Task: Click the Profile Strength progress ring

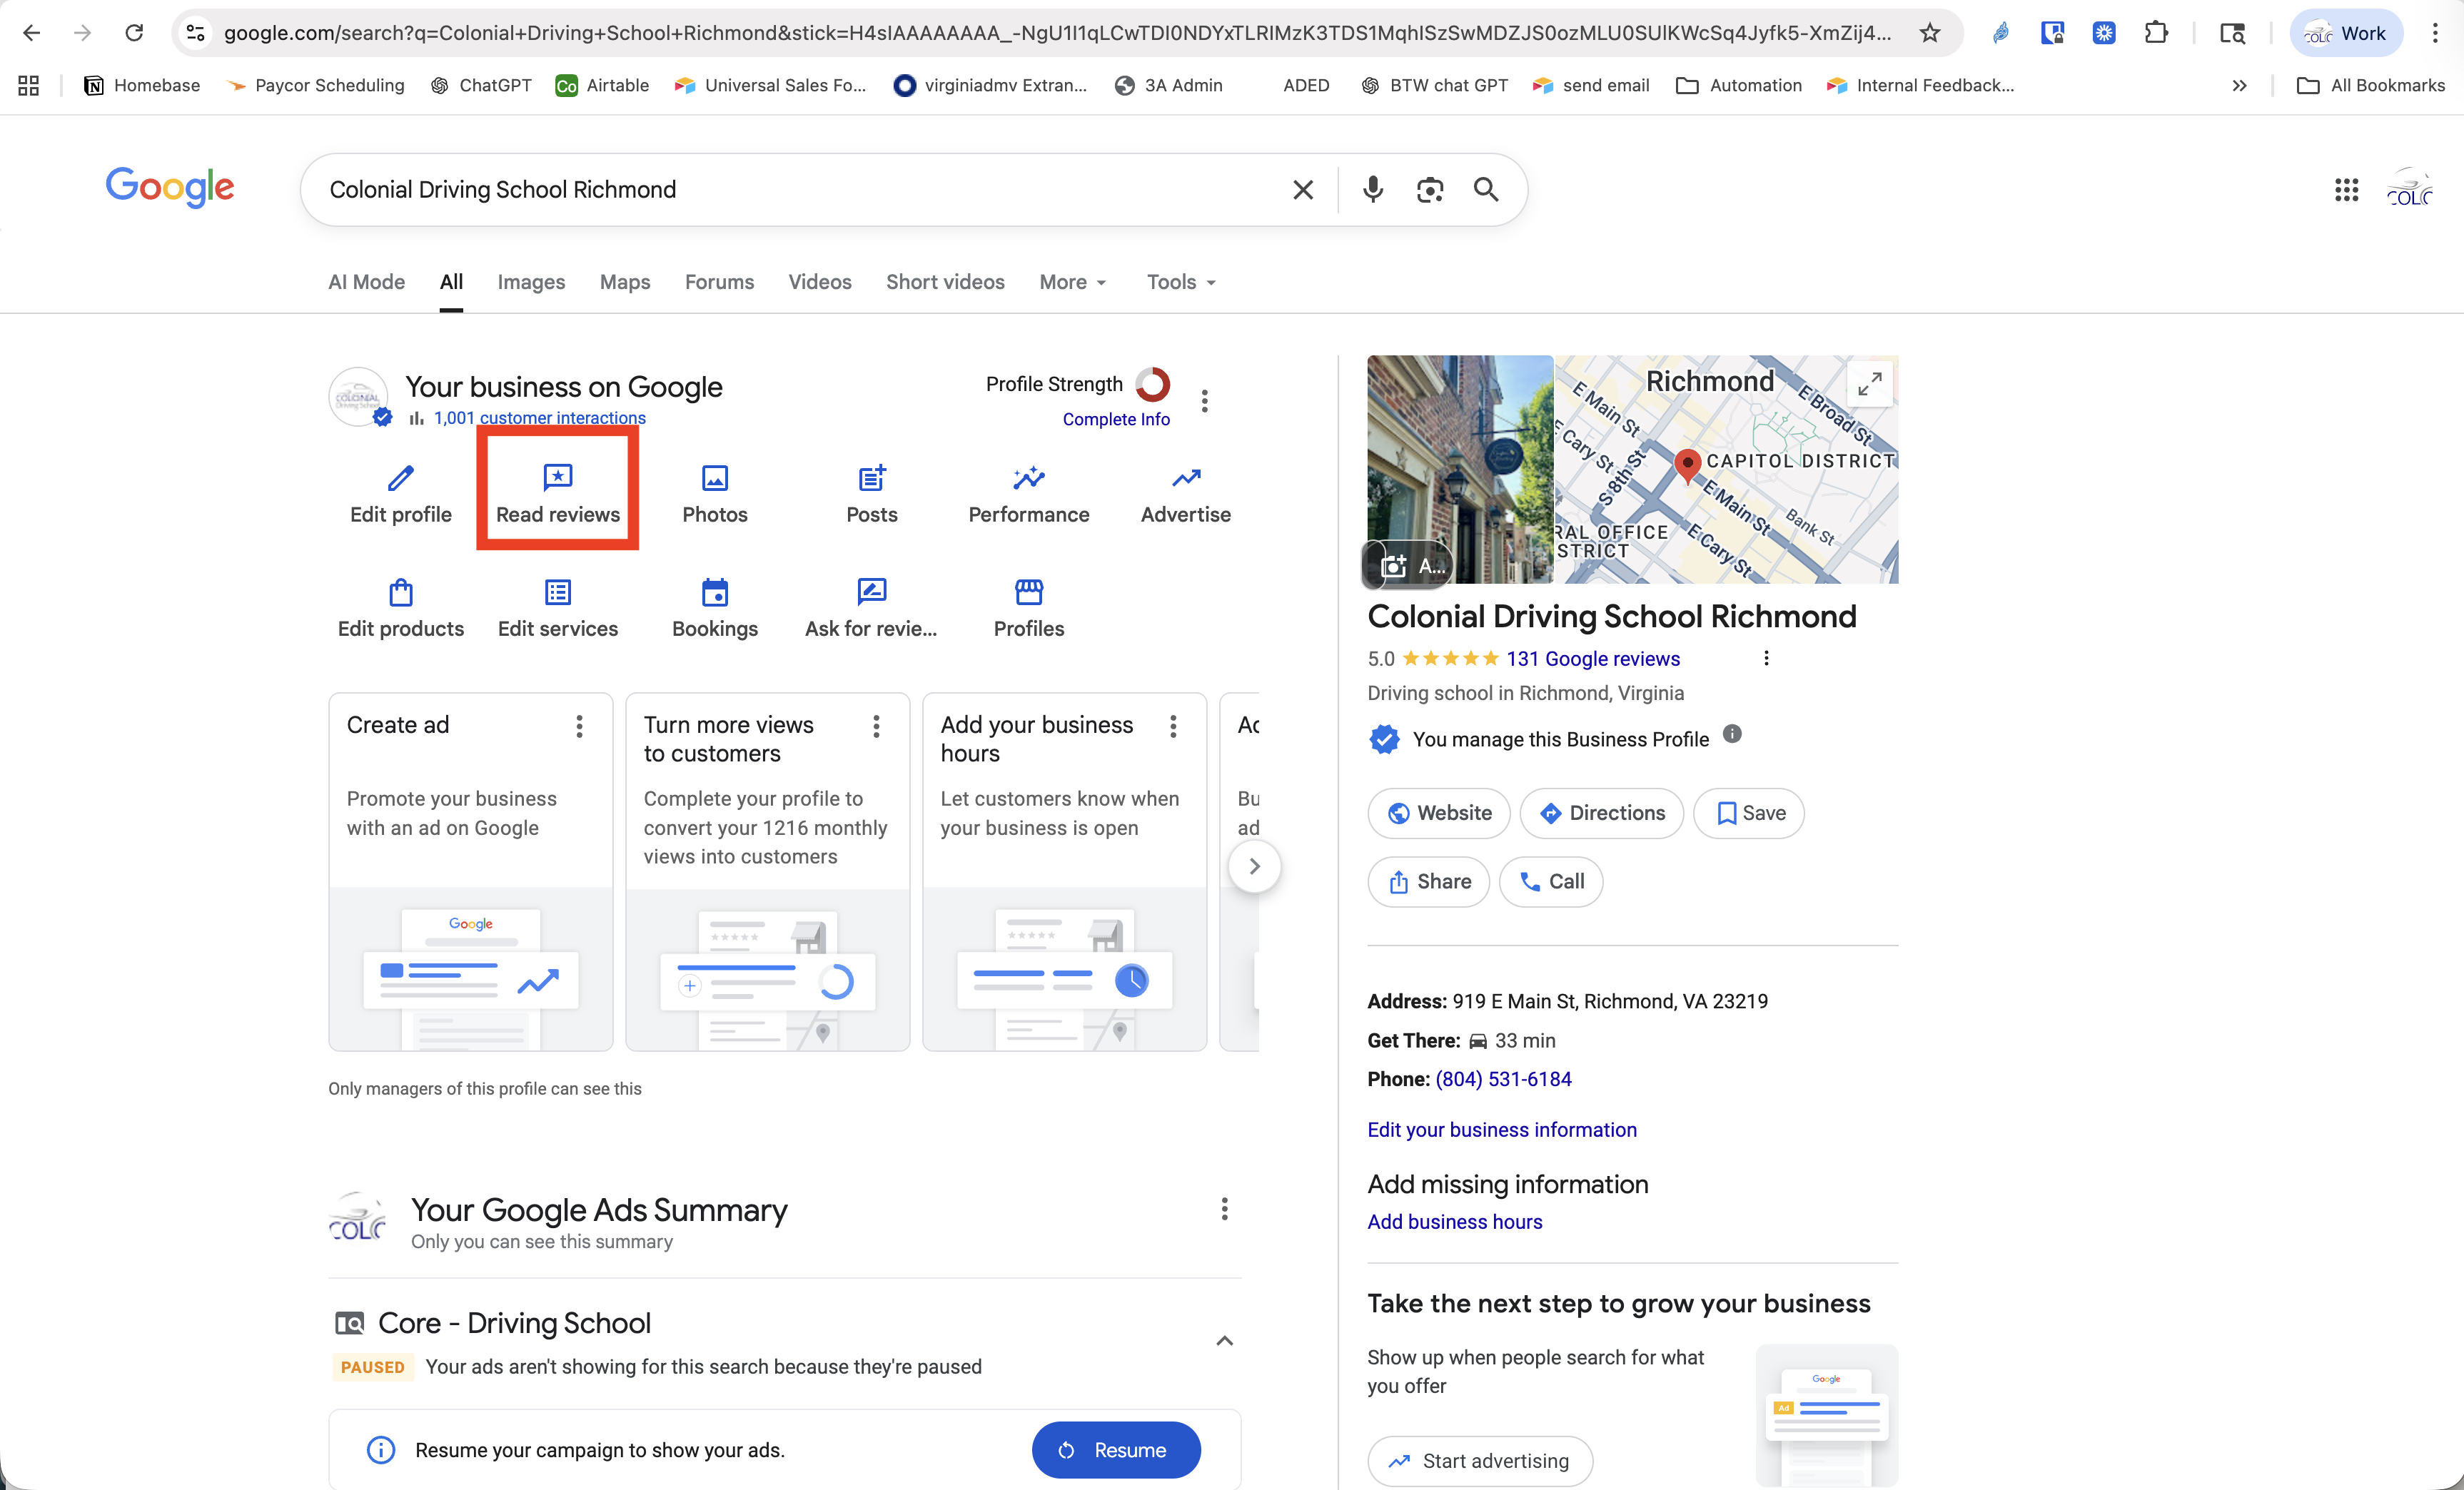Action: coord(1153,384)
